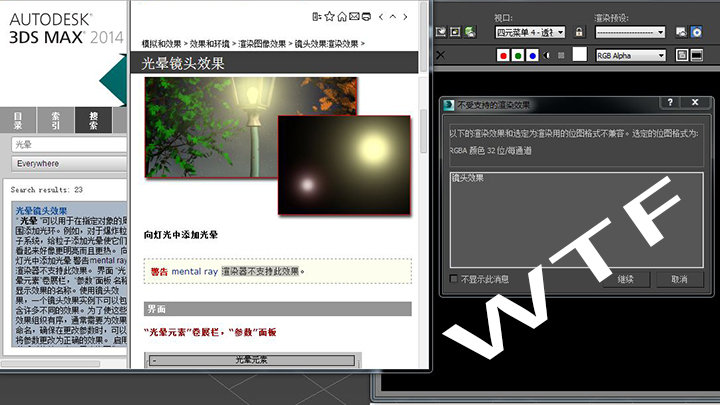The image size is (720, 405).
Task: Follow the mental ray link in warning
Action: pos(194,271)
